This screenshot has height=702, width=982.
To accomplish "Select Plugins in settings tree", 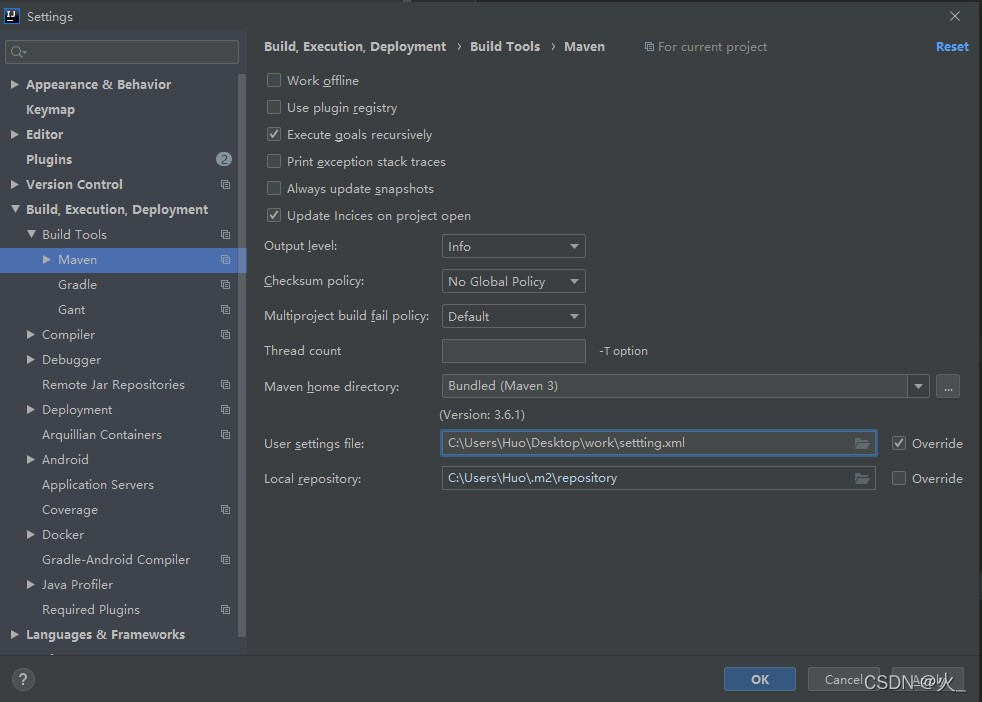I will [x=49, y=160].
